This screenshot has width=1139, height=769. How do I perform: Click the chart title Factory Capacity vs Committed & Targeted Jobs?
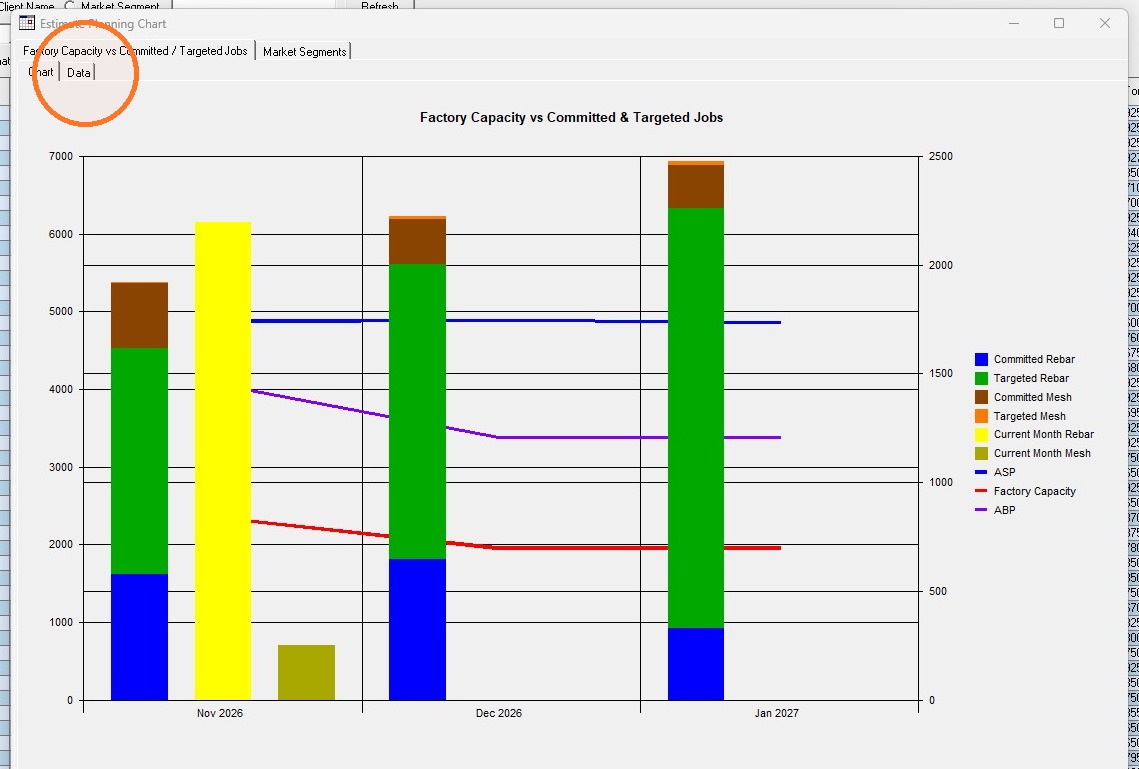tap(572, 118)
